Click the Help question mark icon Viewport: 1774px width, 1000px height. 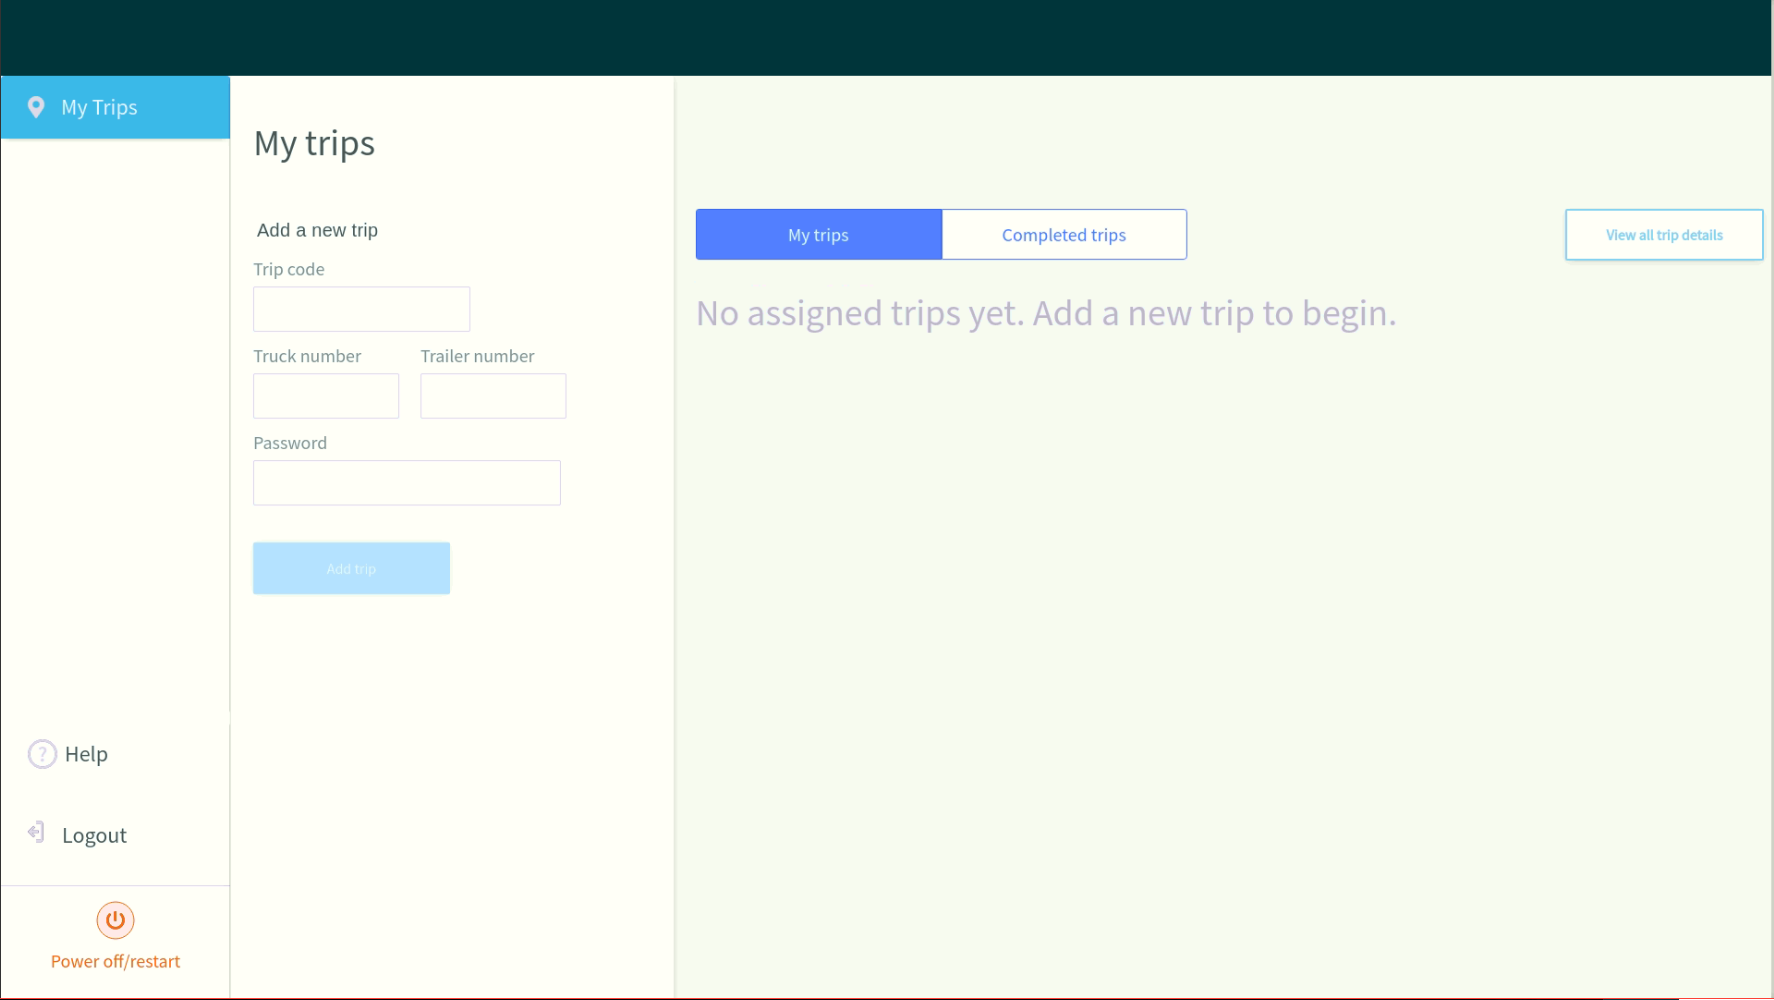click(42, 754)
